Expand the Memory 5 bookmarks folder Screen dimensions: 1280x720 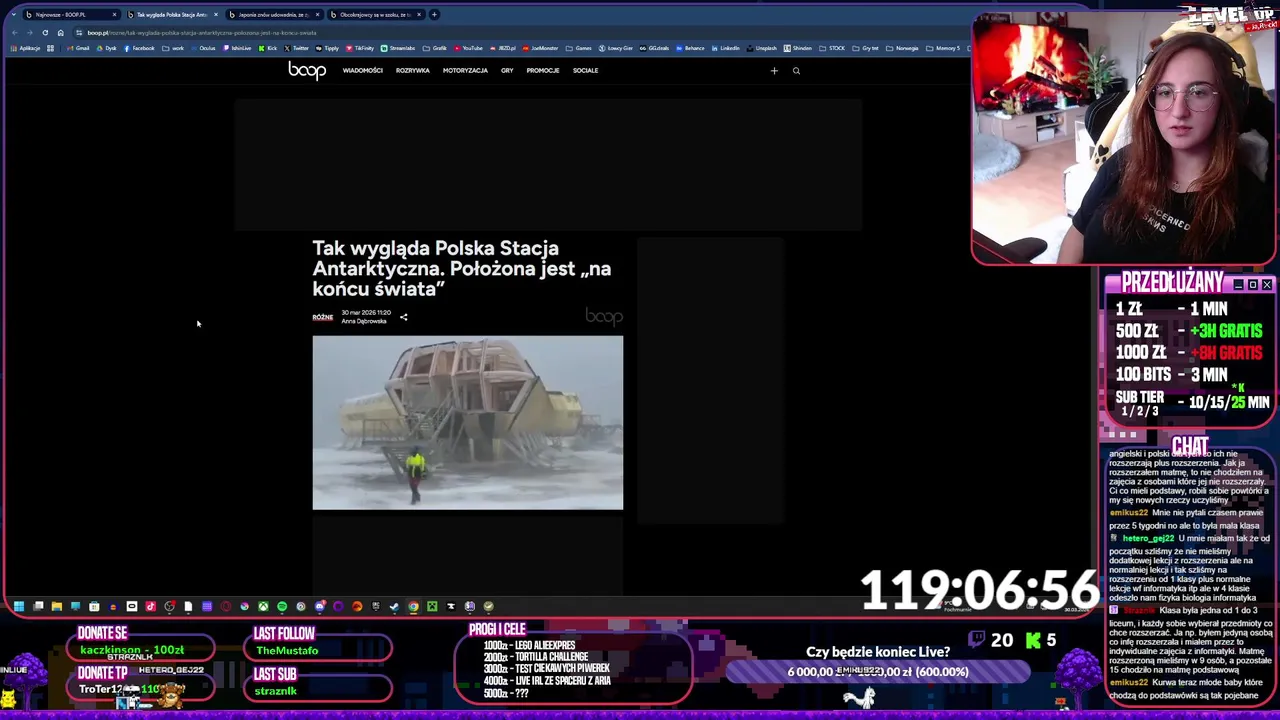pyautogui.click(x=944, y=48)
